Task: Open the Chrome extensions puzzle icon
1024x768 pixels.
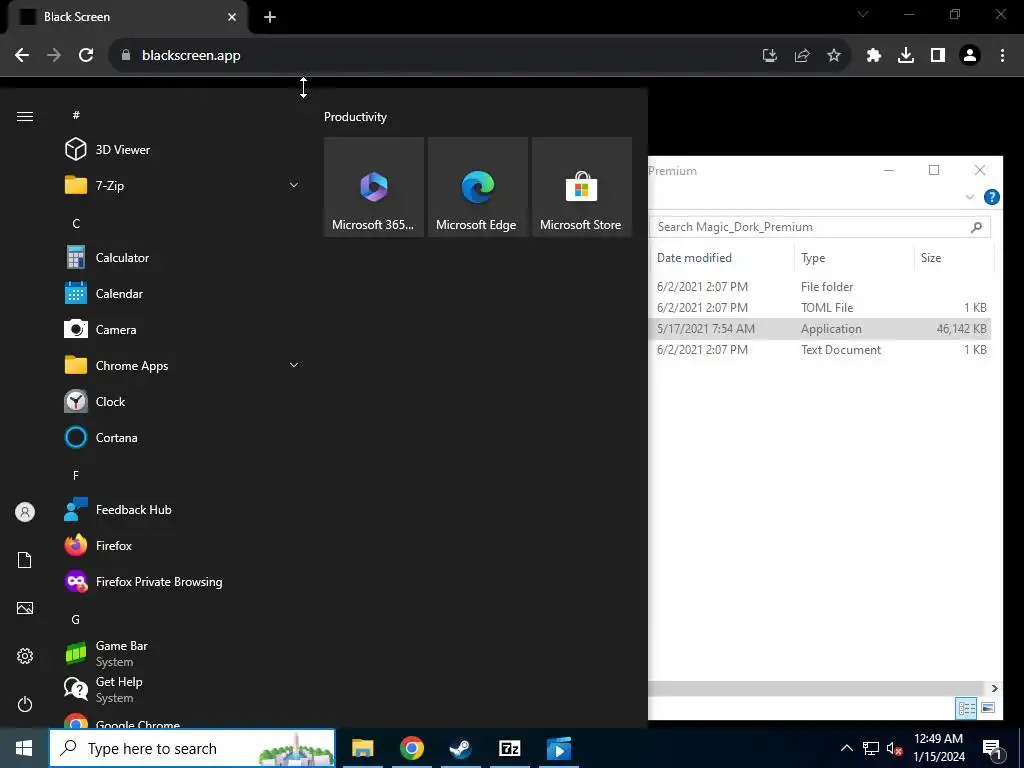Action: (874, 56)
